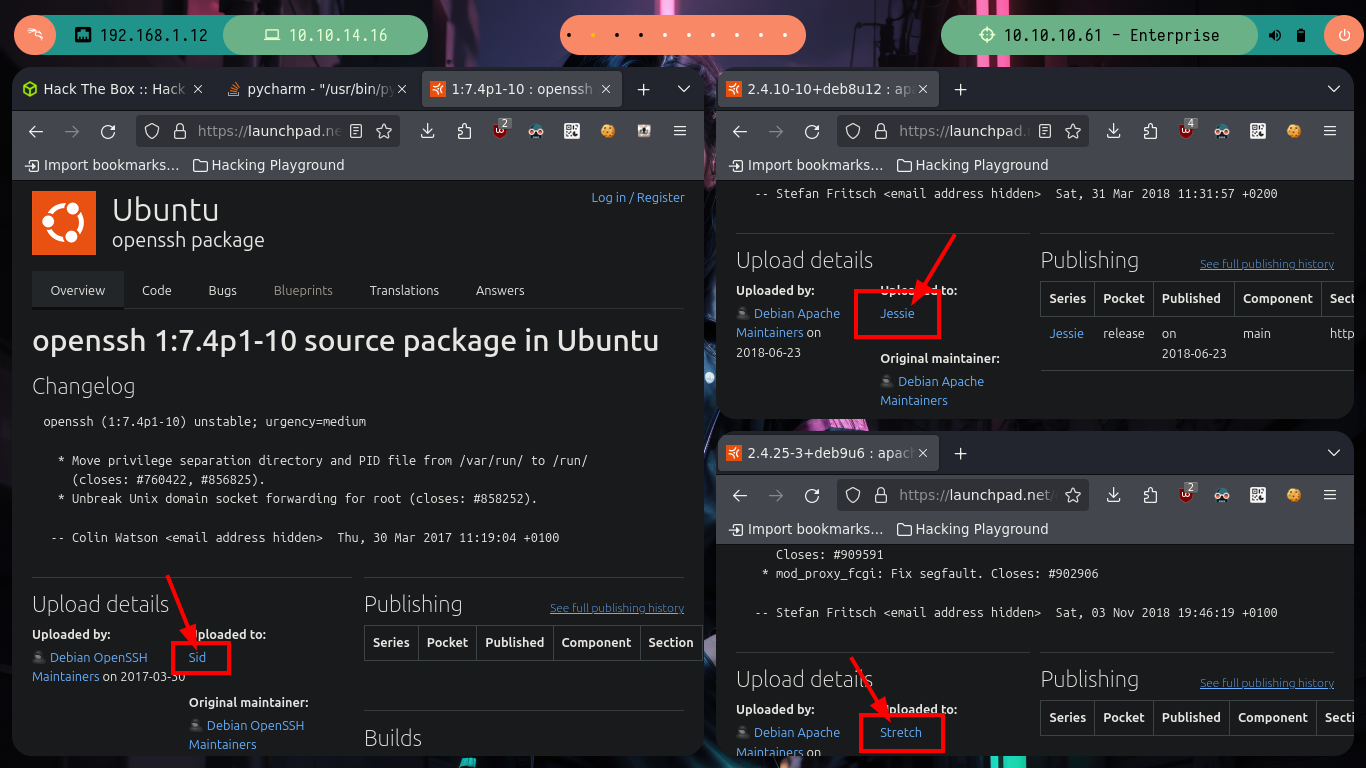
Task: Click Import bookmarks in the openssh window
Action: click(x=102, y=165)
